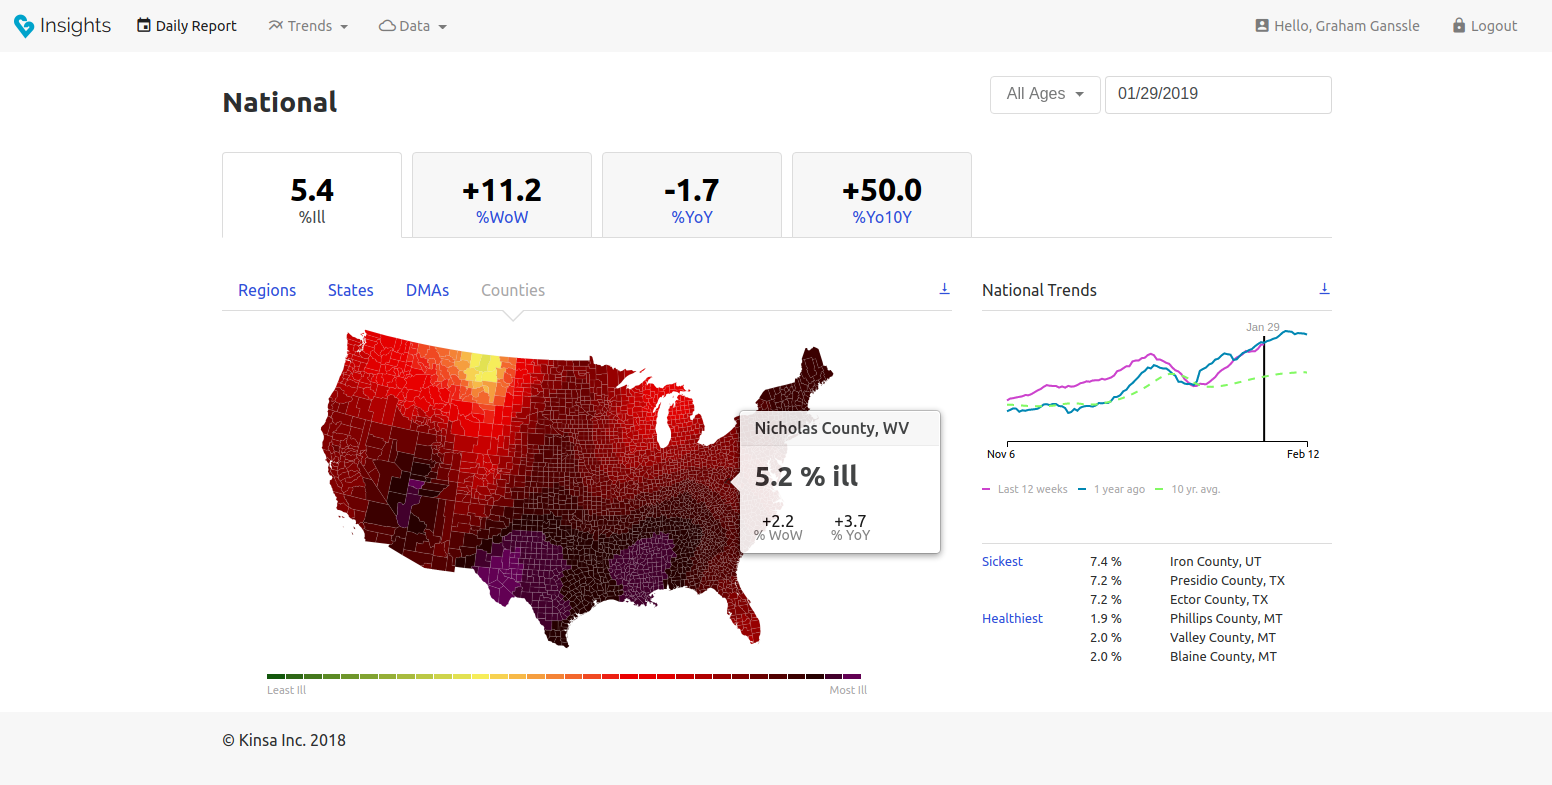Image resolution: width=1552 pixels, height=785 pixels.
Task: Select the -1.7 %YoY metric tab
Action: tap(692, 195)
